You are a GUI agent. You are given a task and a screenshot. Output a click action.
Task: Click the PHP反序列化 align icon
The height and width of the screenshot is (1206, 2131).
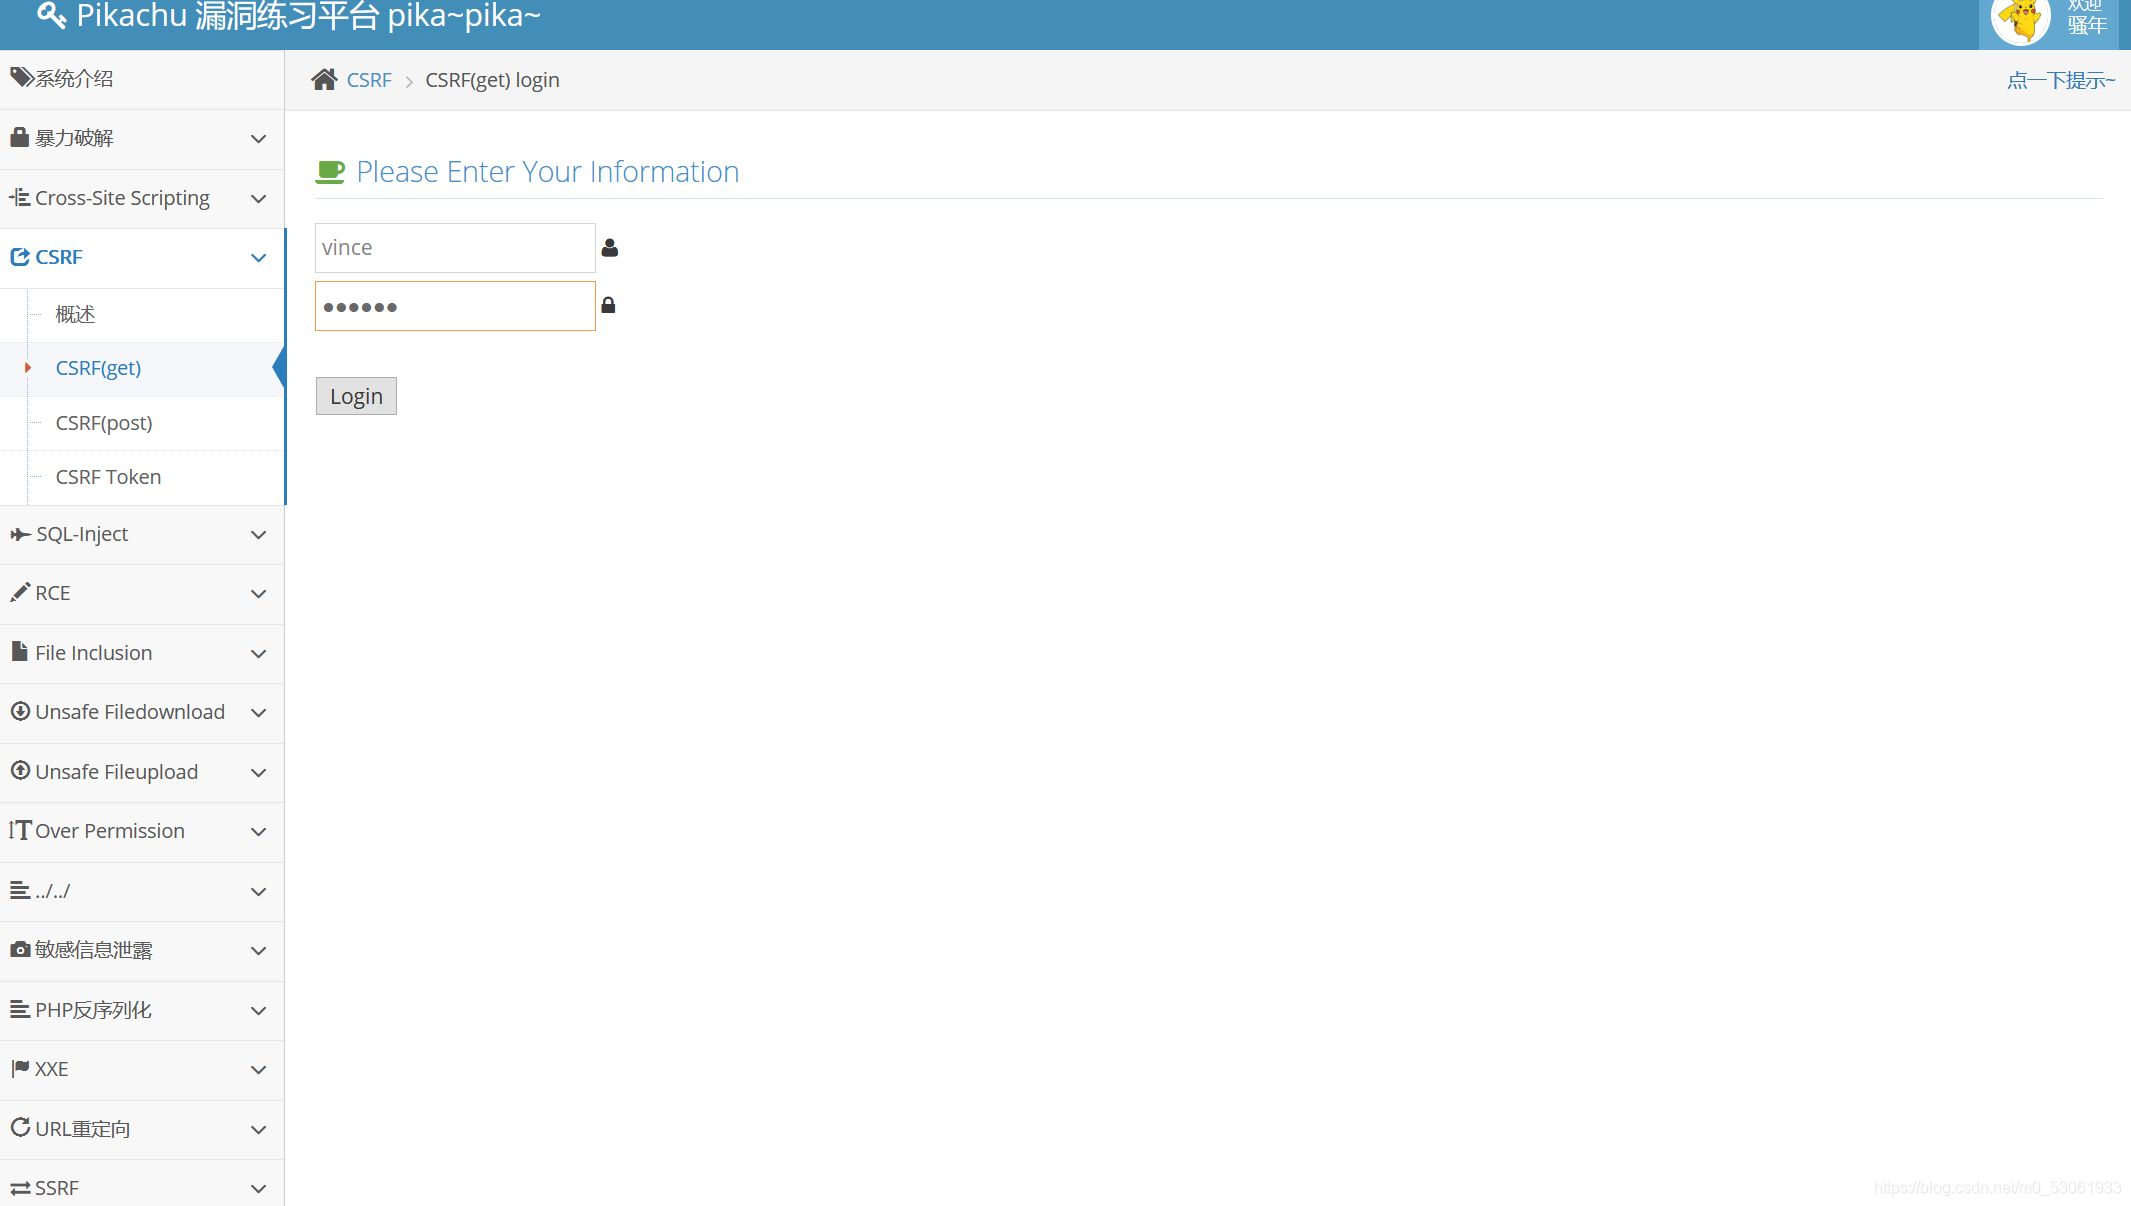[x=20, y=1009]
